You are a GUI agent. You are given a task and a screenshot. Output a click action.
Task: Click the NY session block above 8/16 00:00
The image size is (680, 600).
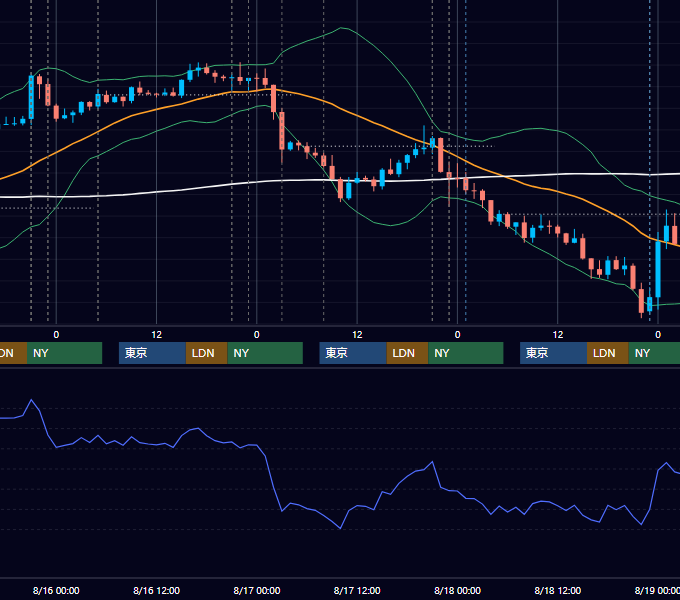[x=64, y=353]
